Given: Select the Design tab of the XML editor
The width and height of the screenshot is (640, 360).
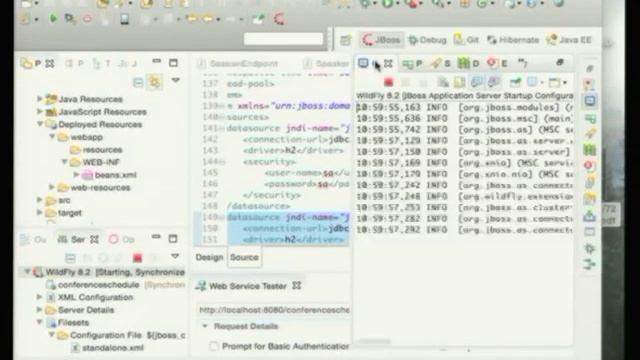Looking at the screenshot, I should (x=209, y=258).
